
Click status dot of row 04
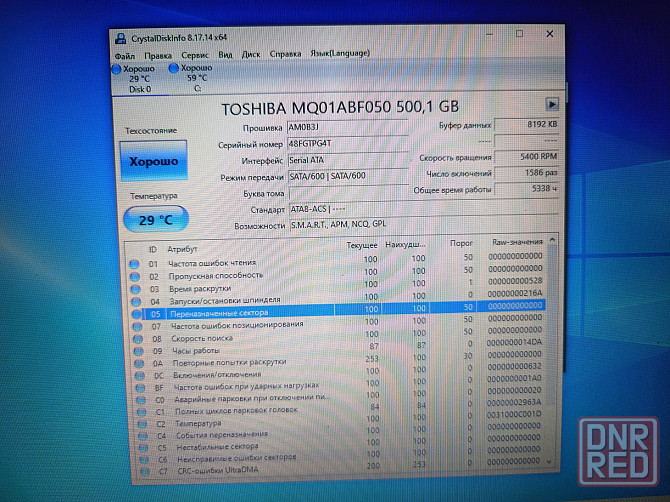tap(136, 302)
